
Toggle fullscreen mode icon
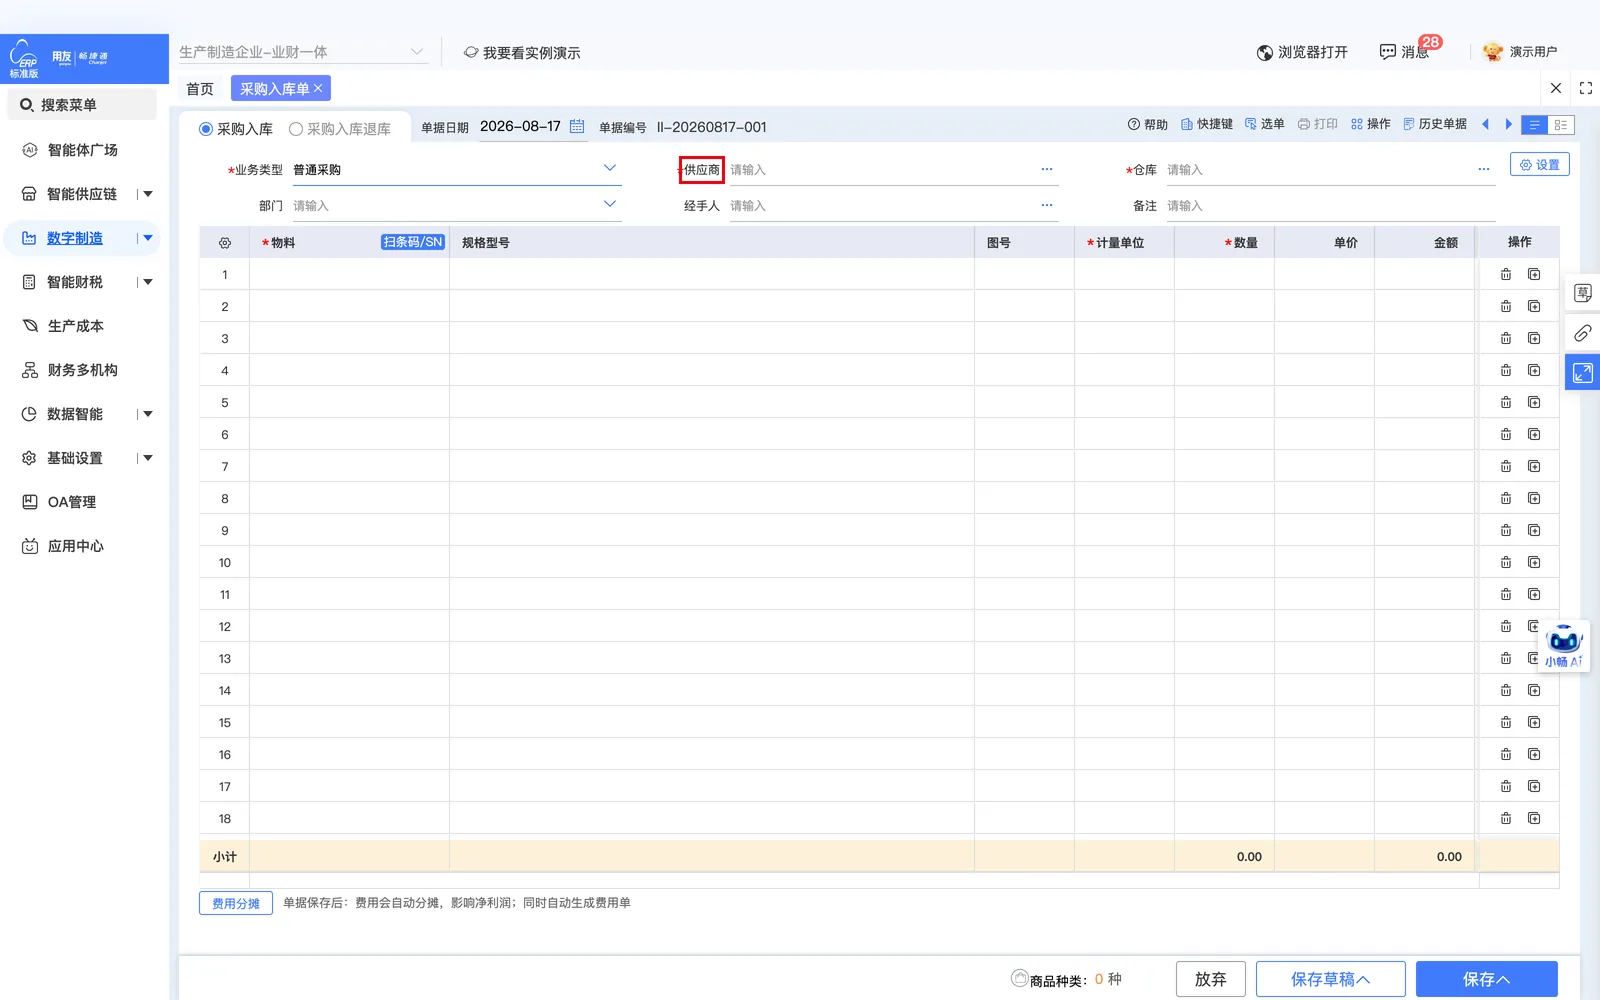tap(1586, 88)
